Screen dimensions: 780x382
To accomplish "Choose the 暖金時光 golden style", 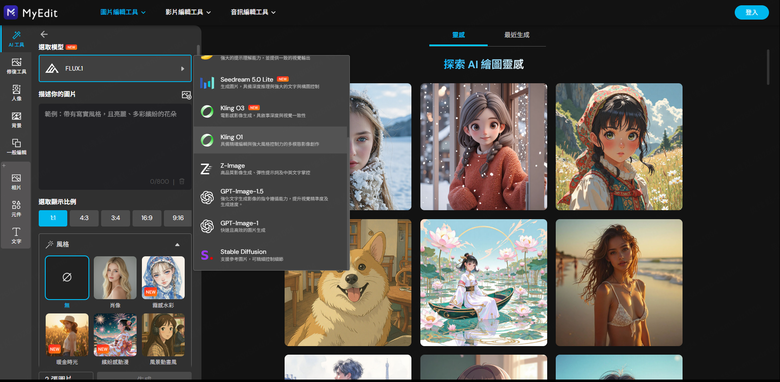I will pyautogui.click(x=67, y=335).
